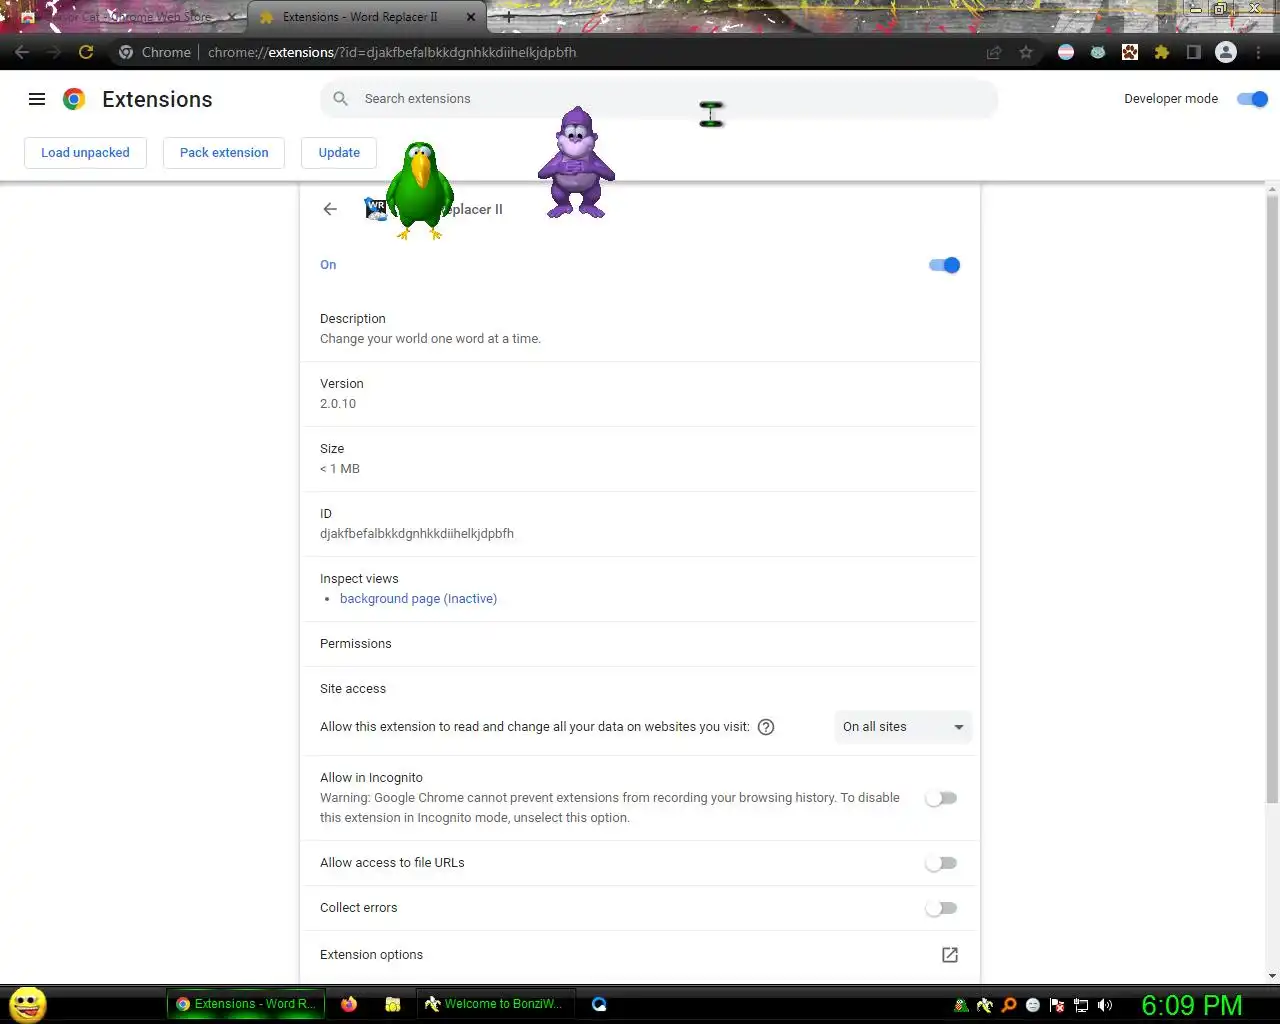The width and height of the screenshot is (1280, 1024).
Task: Click the Pack extension button
Action: (224, 153)
